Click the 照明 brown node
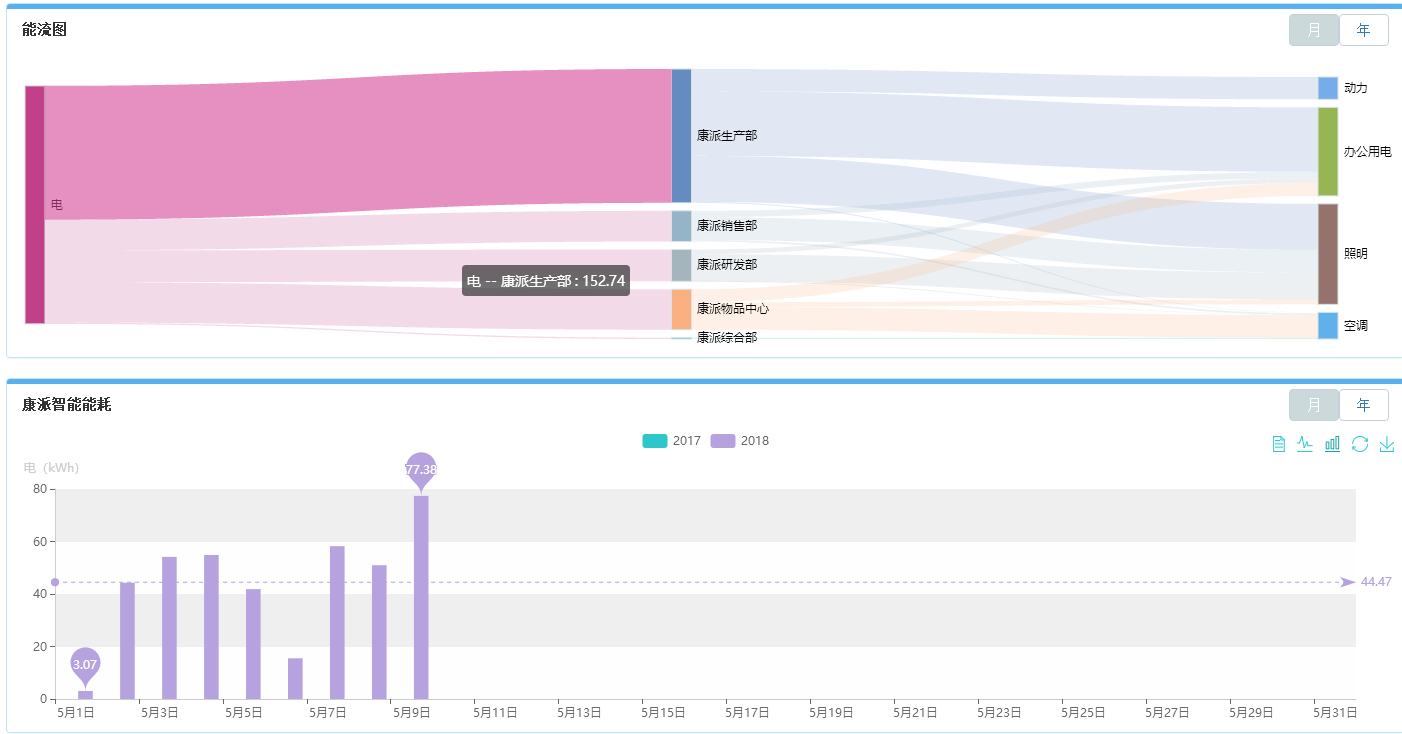The image size is (1402, 734). click(x=1327, y=253)
